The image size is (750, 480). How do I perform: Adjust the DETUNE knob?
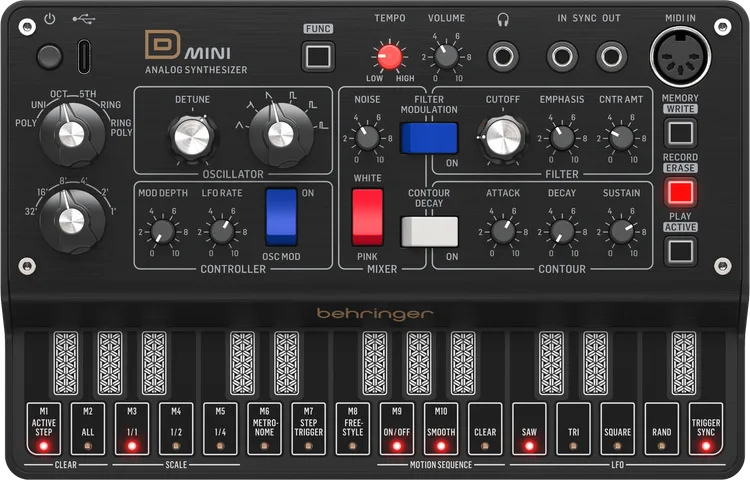[x=192, y=138]
